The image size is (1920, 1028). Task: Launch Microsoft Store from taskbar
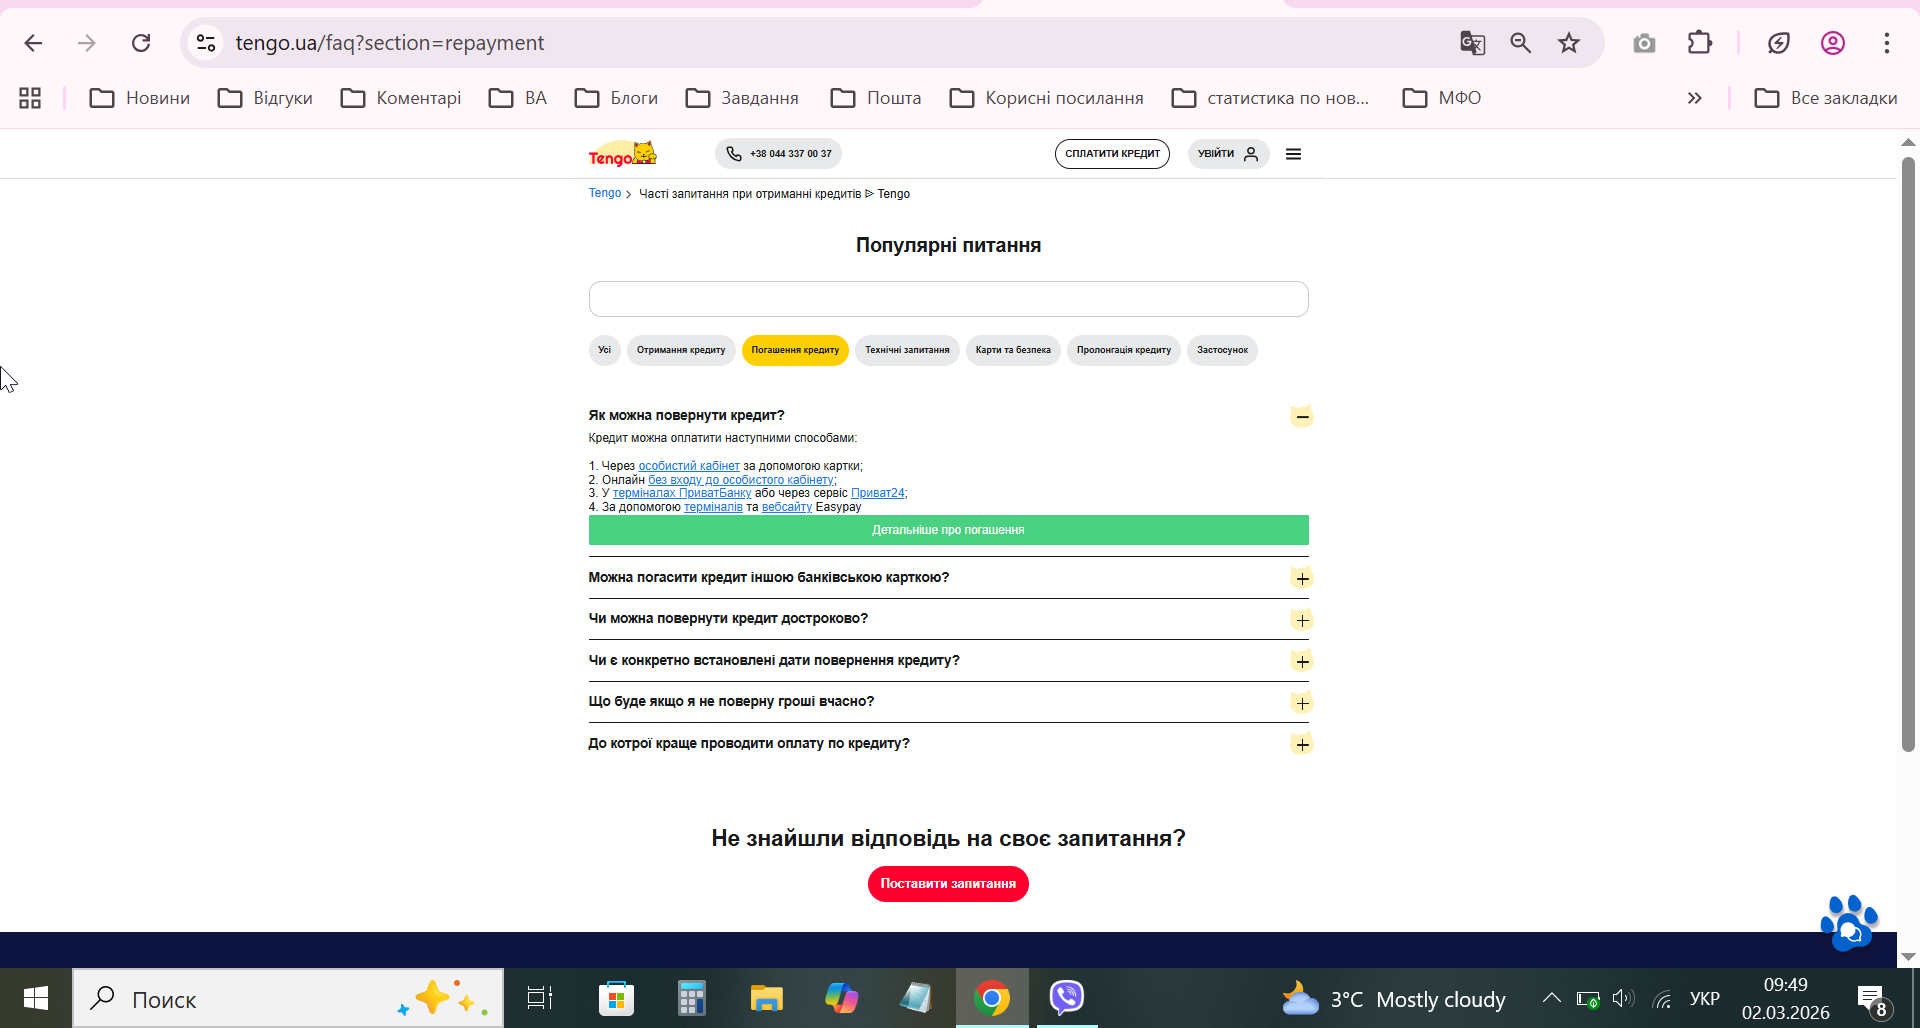click(x=616, y=998)
